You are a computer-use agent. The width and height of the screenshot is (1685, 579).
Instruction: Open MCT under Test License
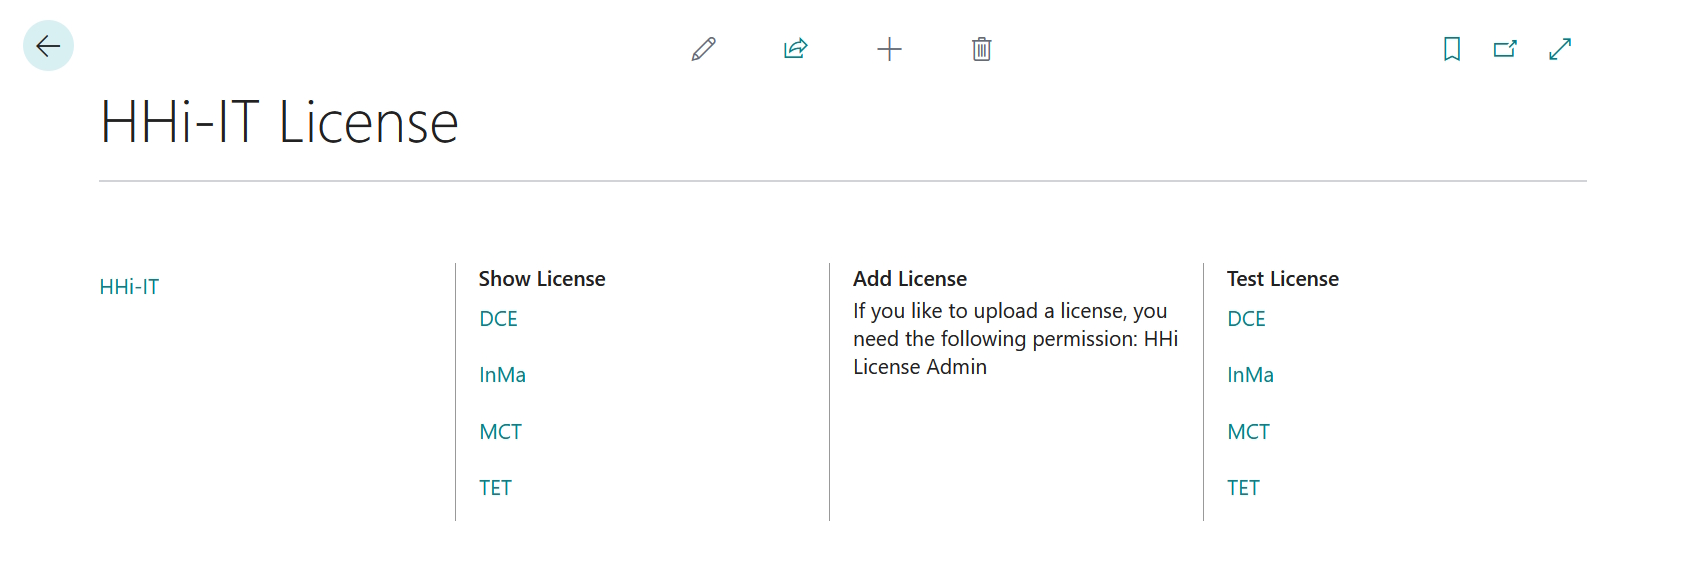[1248, 432]
